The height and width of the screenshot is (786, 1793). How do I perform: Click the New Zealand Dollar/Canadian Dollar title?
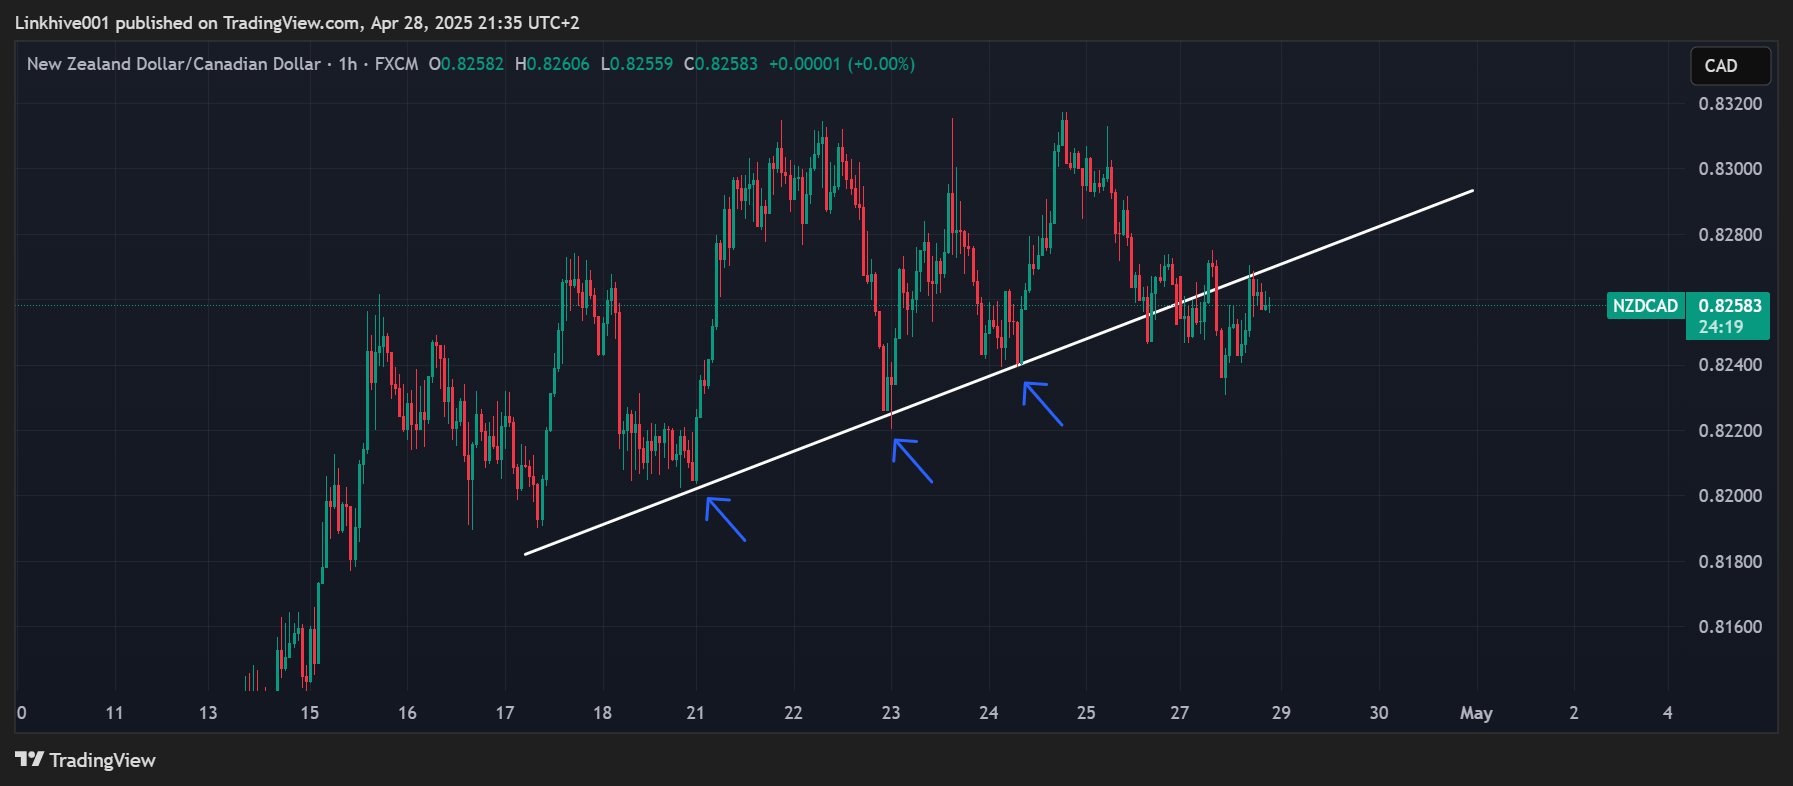pyautogui.click(x=174, y=64)
